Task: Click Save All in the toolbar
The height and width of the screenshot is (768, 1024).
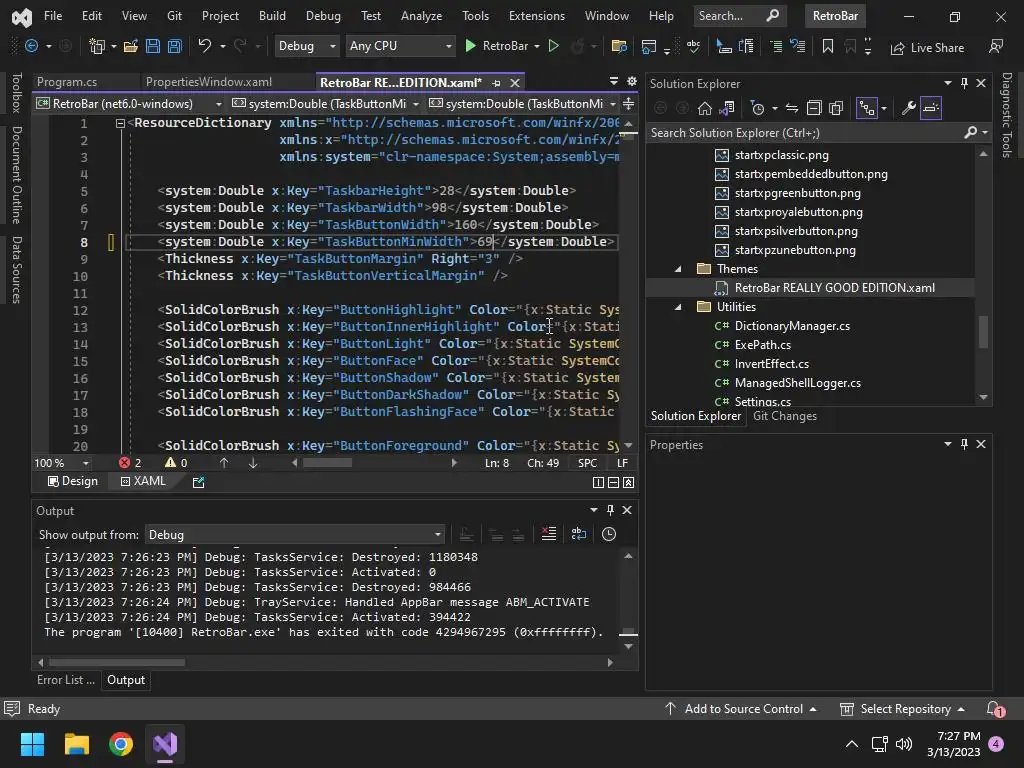Action: click(x=175, y=46)
